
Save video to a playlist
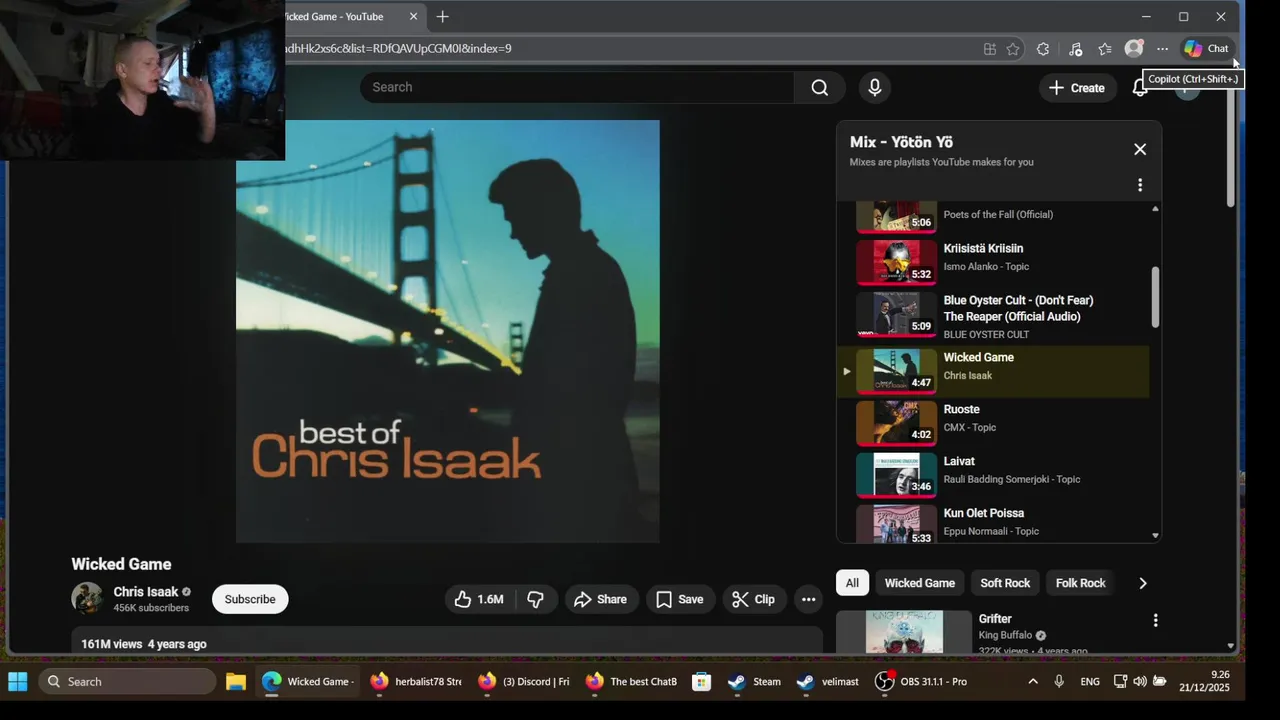point(680,599)
